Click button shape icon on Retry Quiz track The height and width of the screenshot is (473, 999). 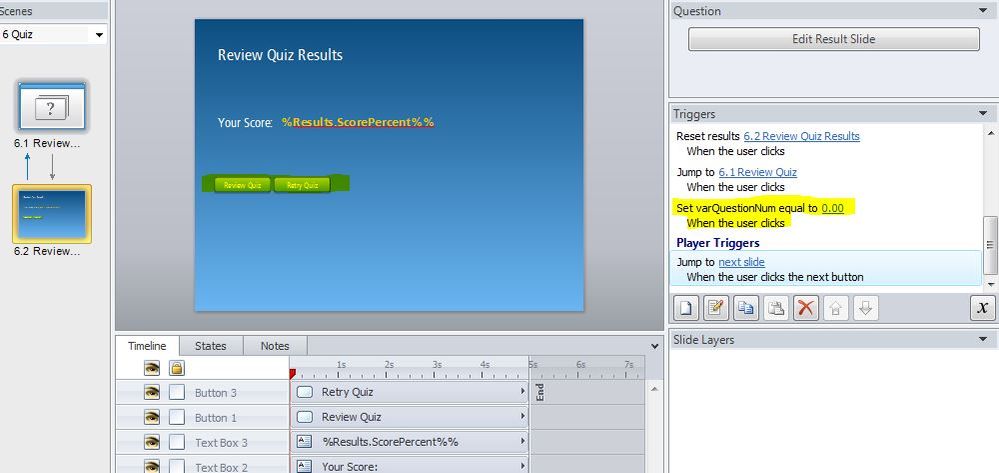(x=305, y=392)
